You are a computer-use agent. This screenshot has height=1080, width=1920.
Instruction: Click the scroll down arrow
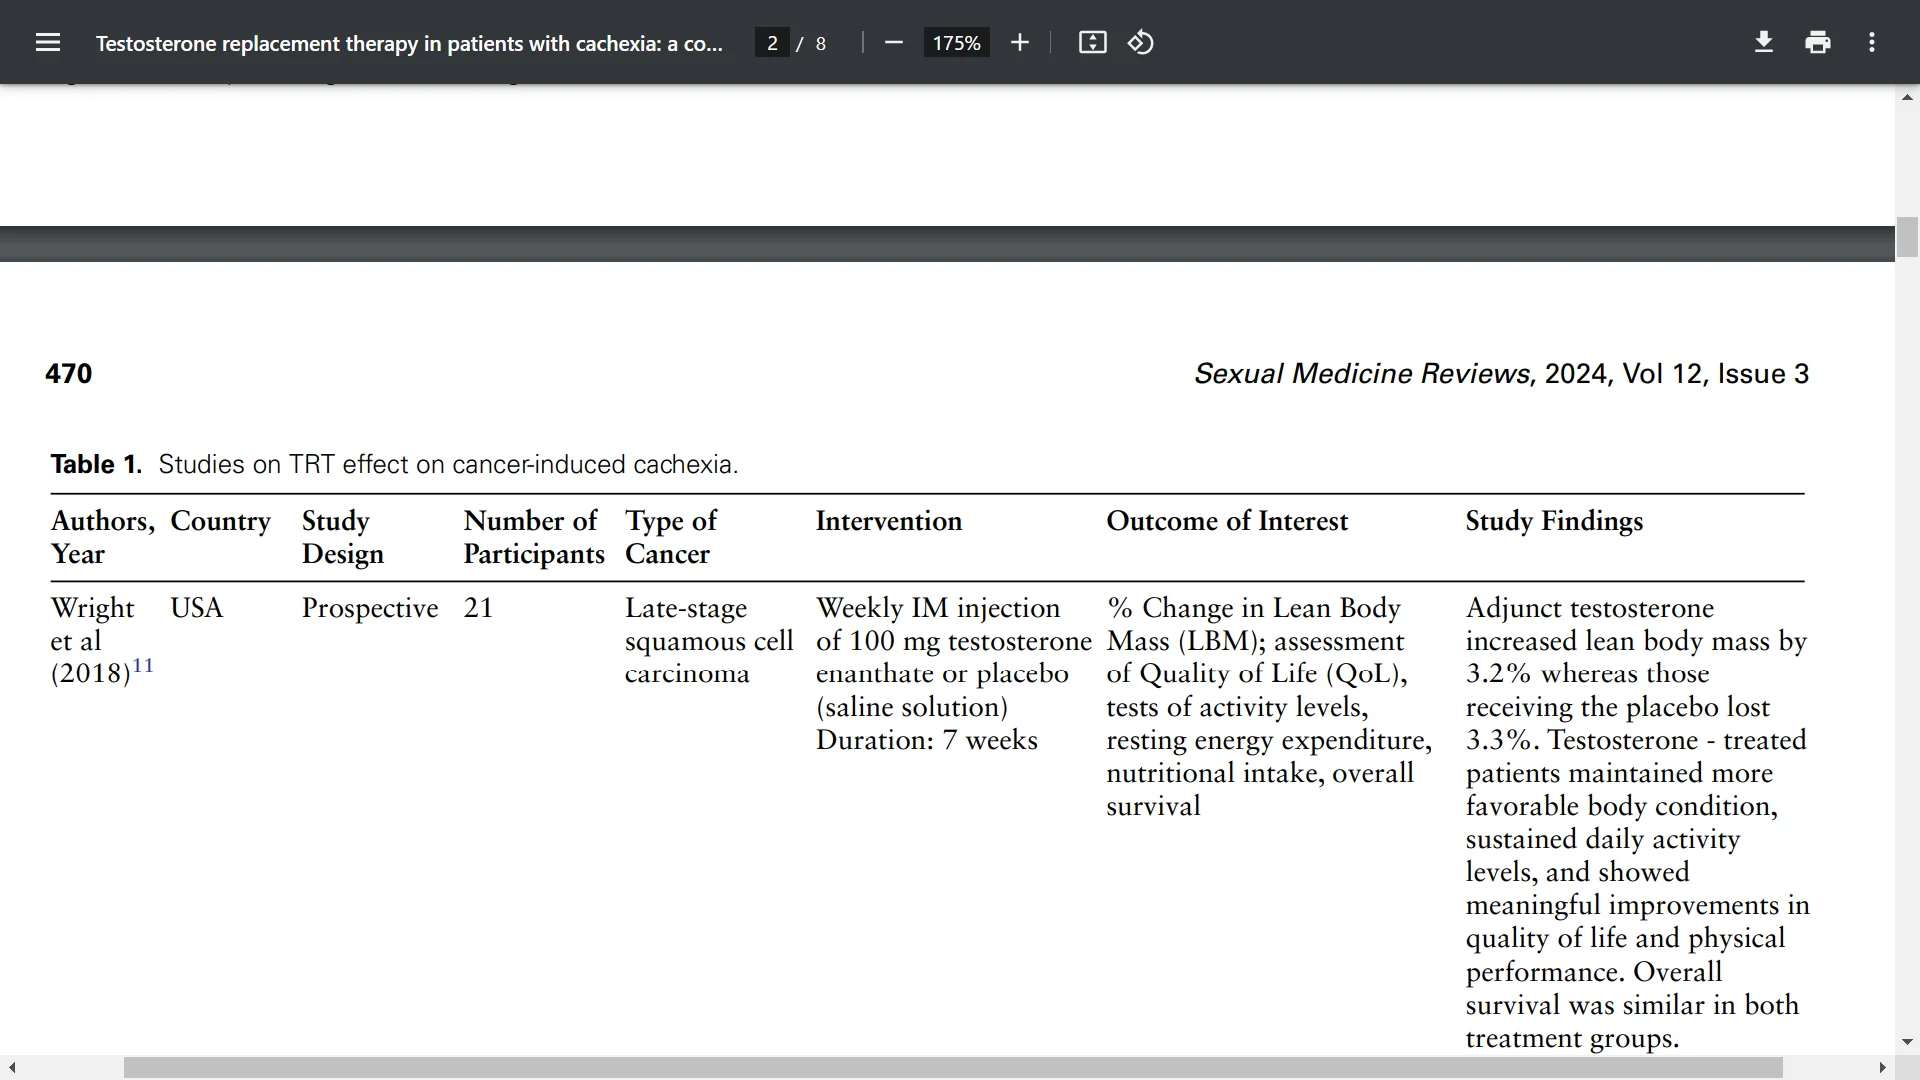(1907, 1042)
